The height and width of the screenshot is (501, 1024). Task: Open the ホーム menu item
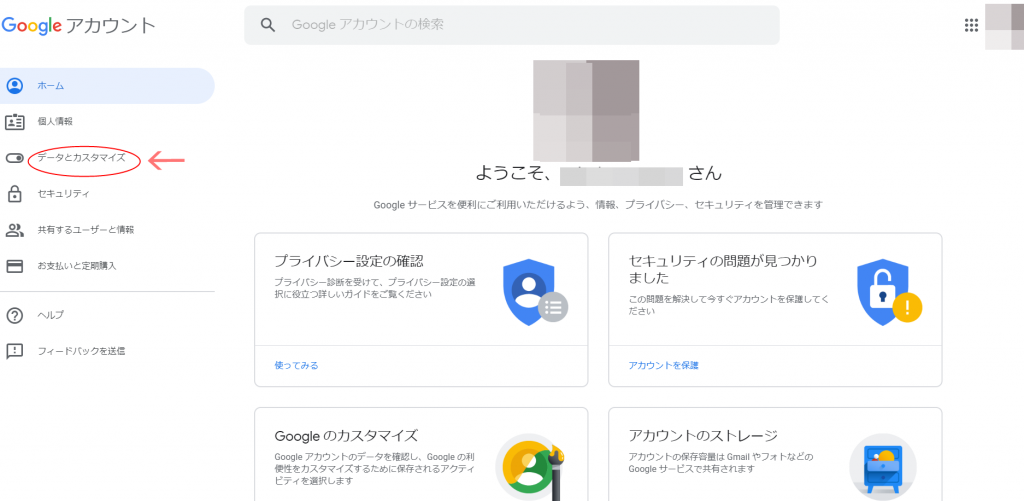click(107, 86)
